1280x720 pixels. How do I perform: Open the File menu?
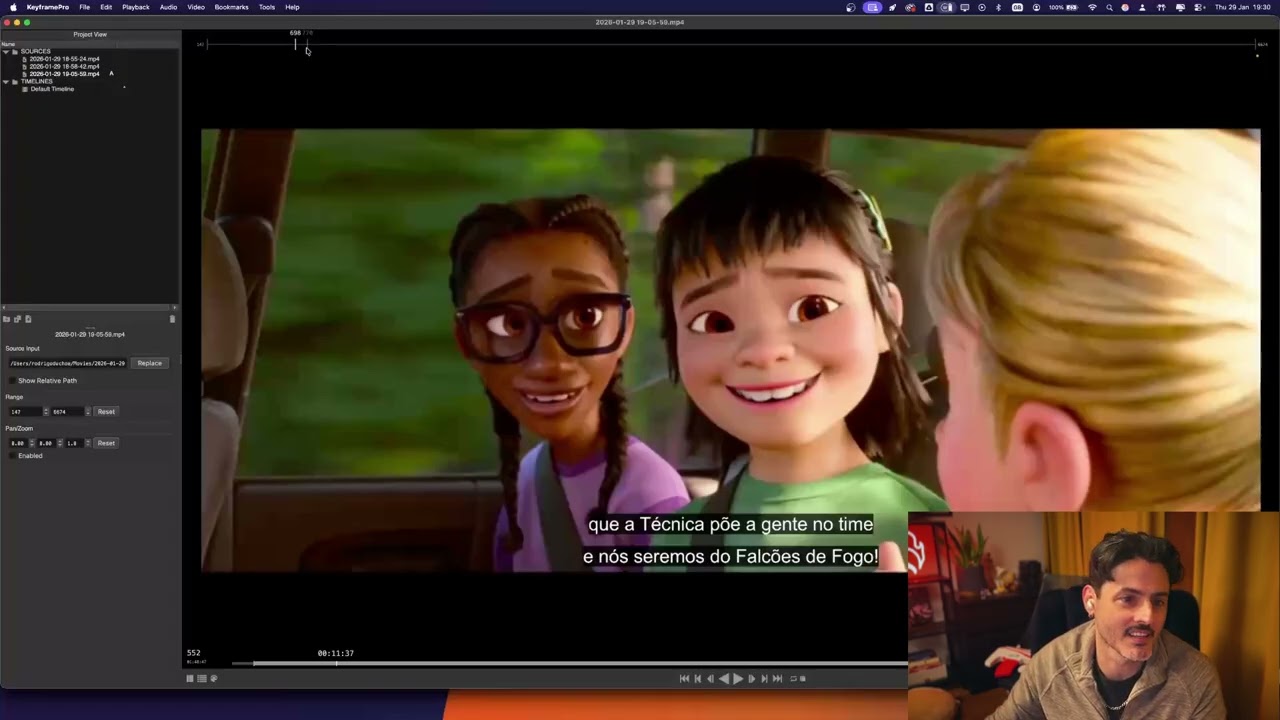pos(84,7)
